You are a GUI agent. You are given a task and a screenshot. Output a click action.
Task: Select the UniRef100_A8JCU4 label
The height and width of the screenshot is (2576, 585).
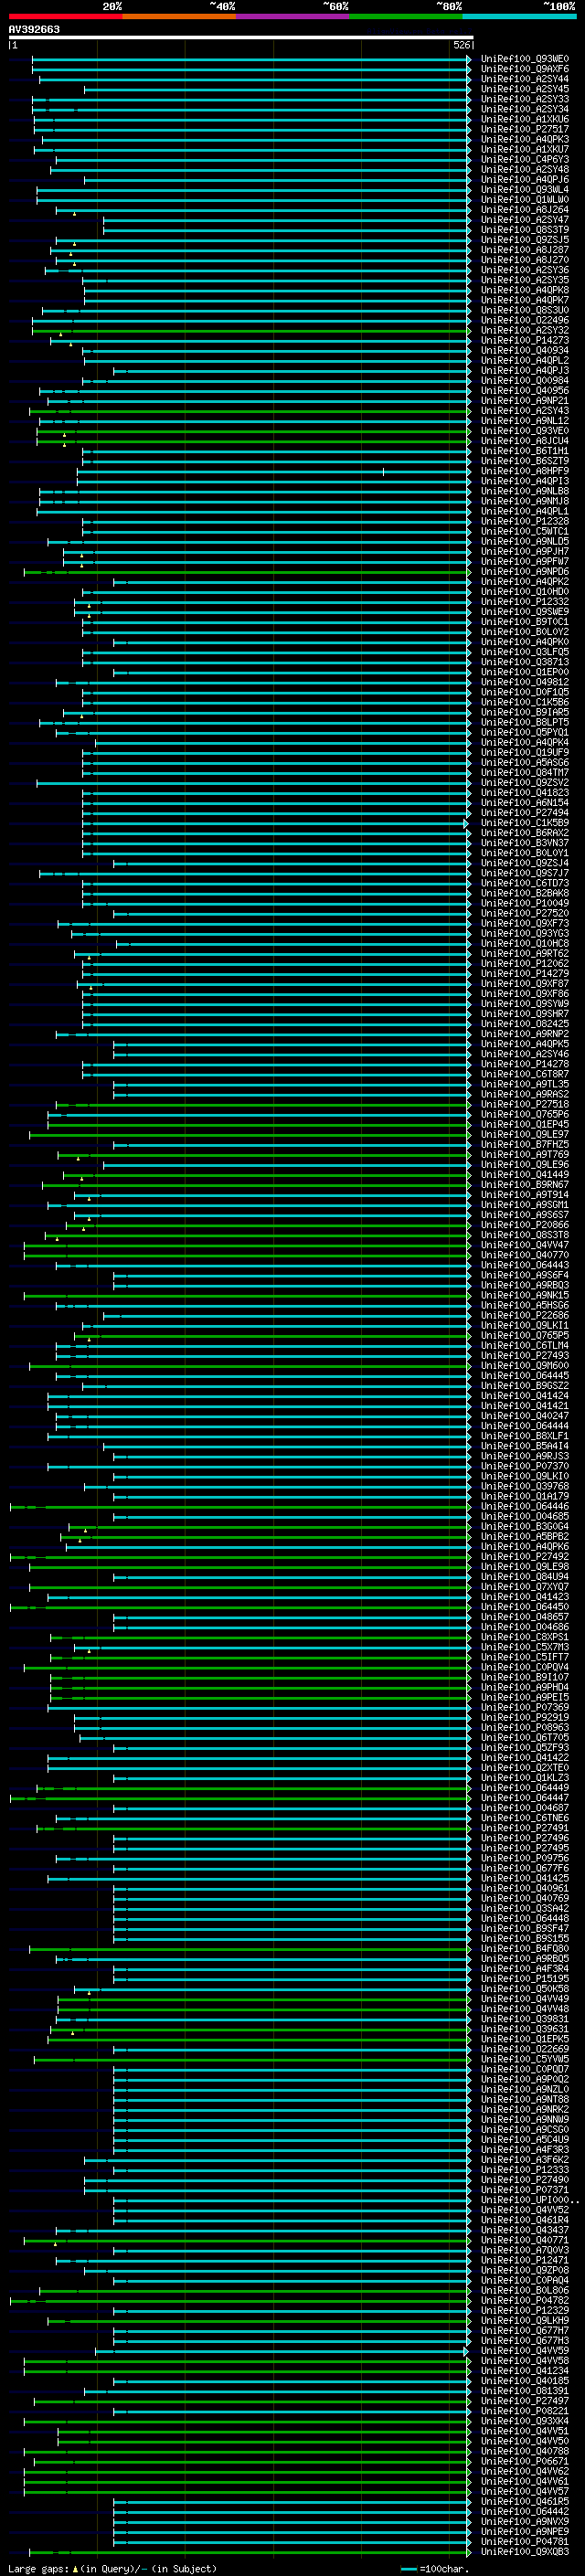525,441
